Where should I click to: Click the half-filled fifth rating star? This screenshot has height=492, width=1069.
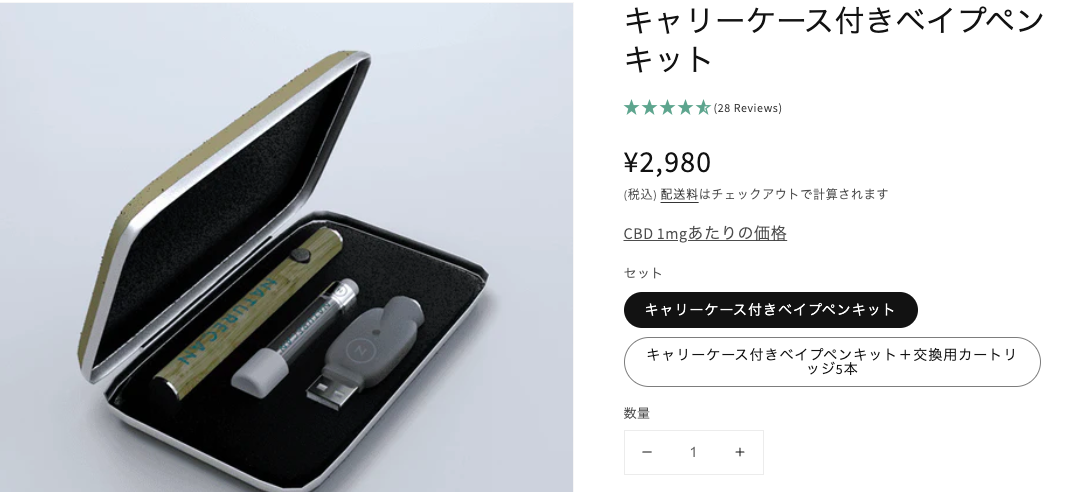(x=703, y=108)
